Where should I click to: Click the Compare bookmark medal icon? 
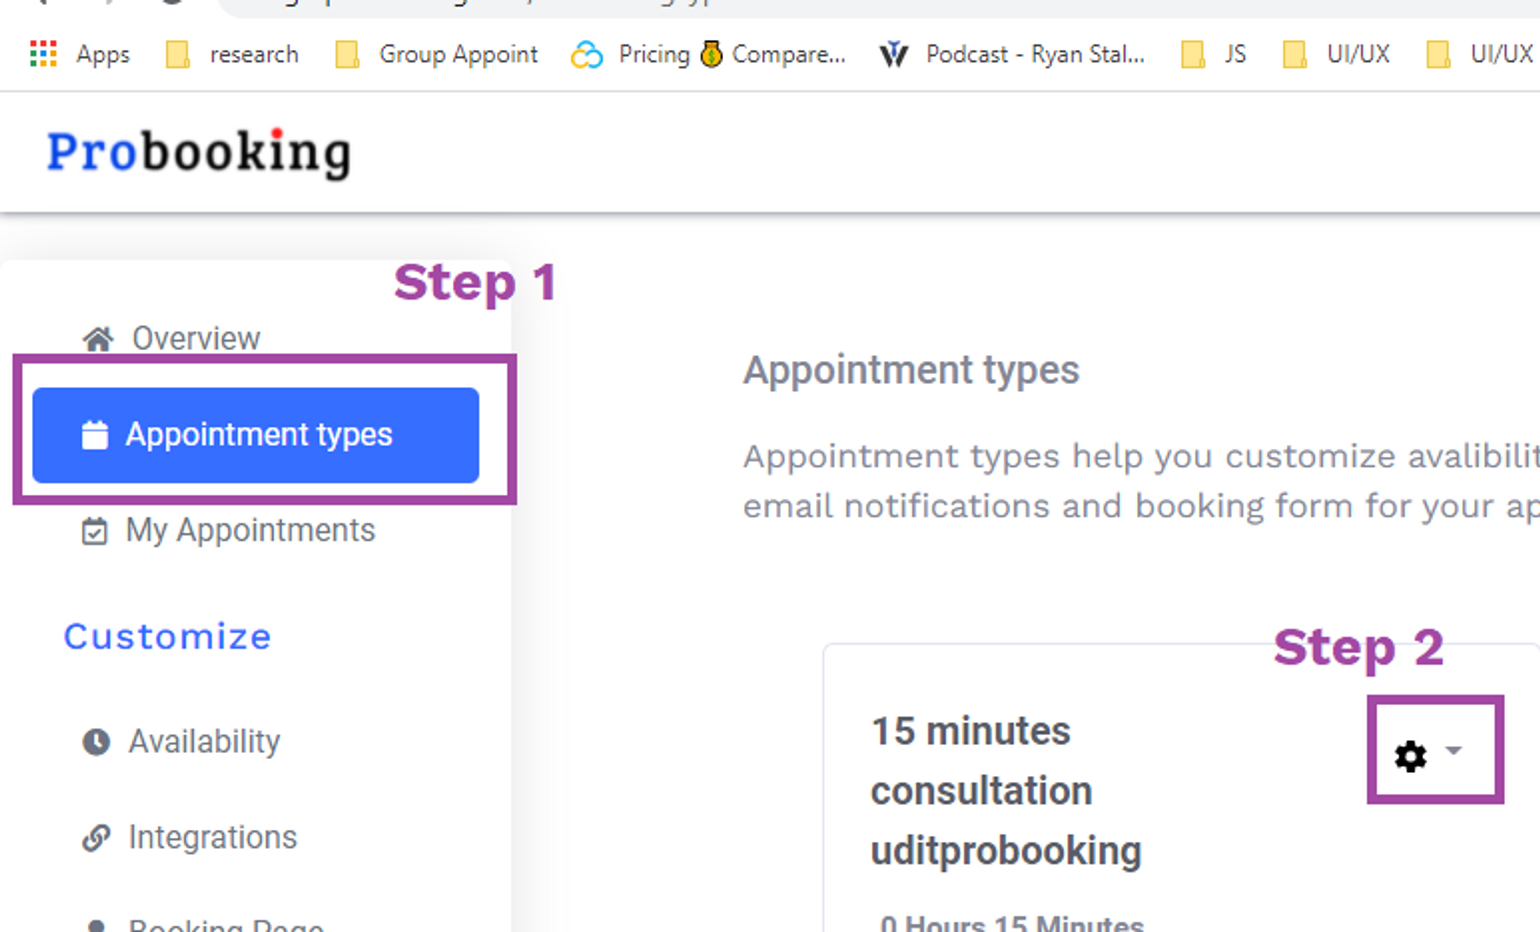click(711, 54)
